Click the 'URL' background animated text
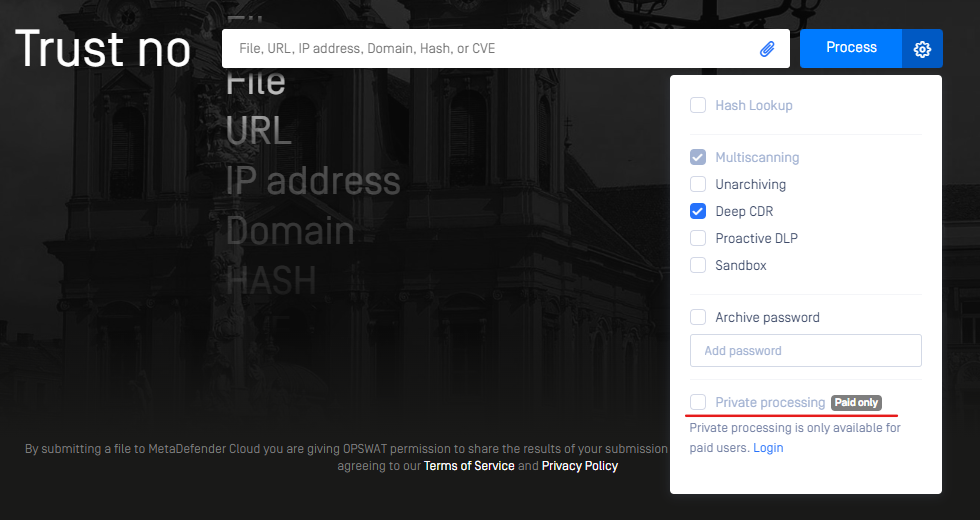 click(258, 131)
